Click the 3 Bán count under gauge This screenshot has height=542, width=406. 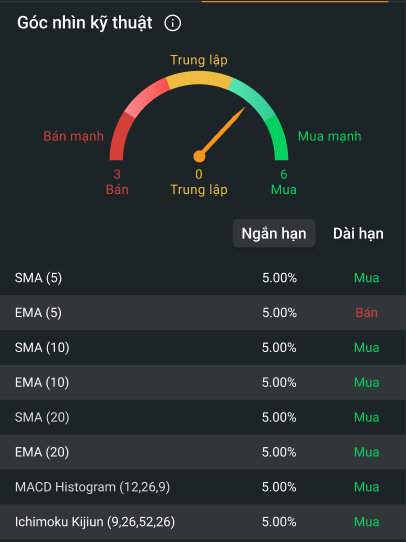117,182
